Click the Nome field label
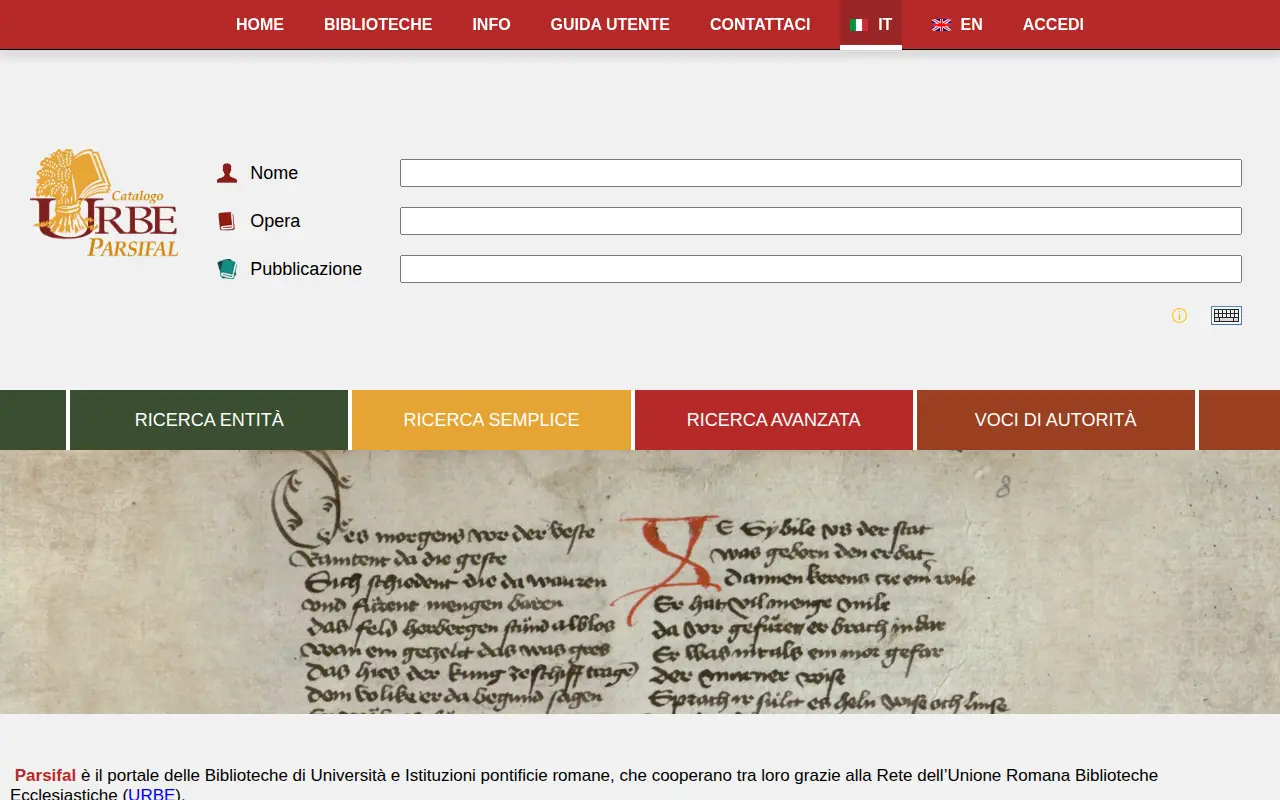Screen dimensions: 1280x800 274,173
